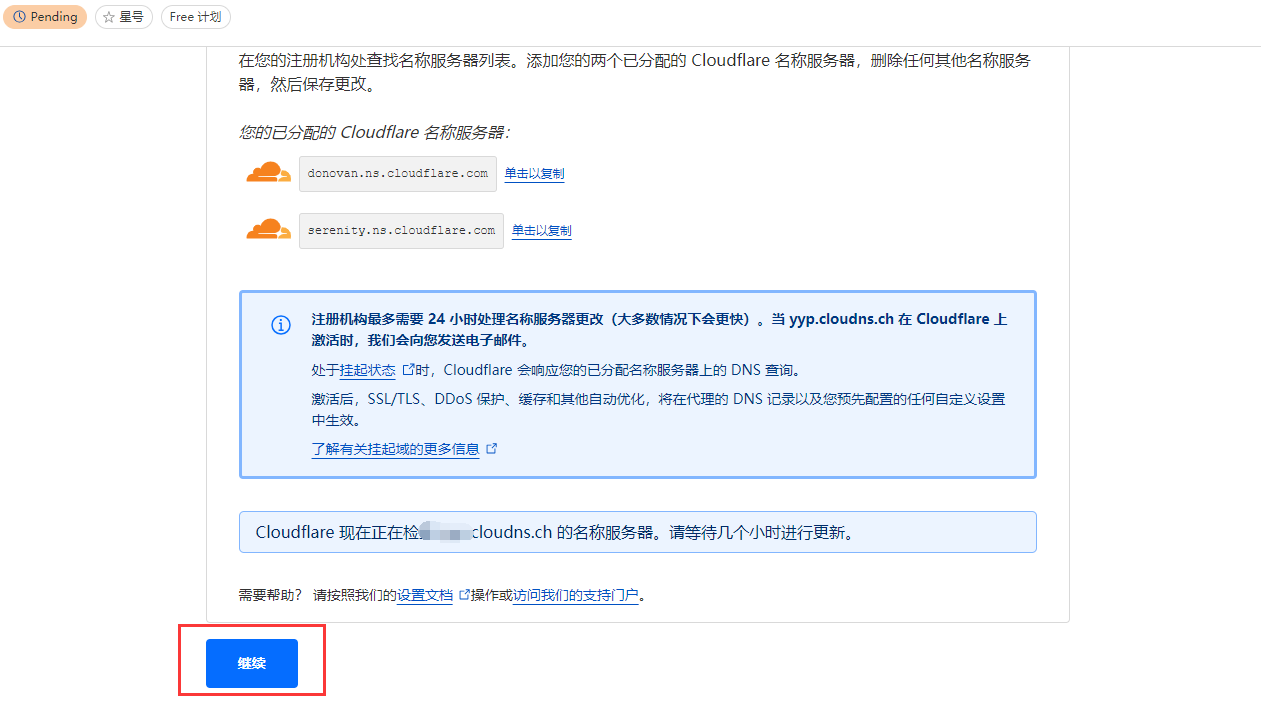The width and height of the screenshot is (1261, 722).
Task: Open the 挂起状态 link
Action: (x=368, y=370)
